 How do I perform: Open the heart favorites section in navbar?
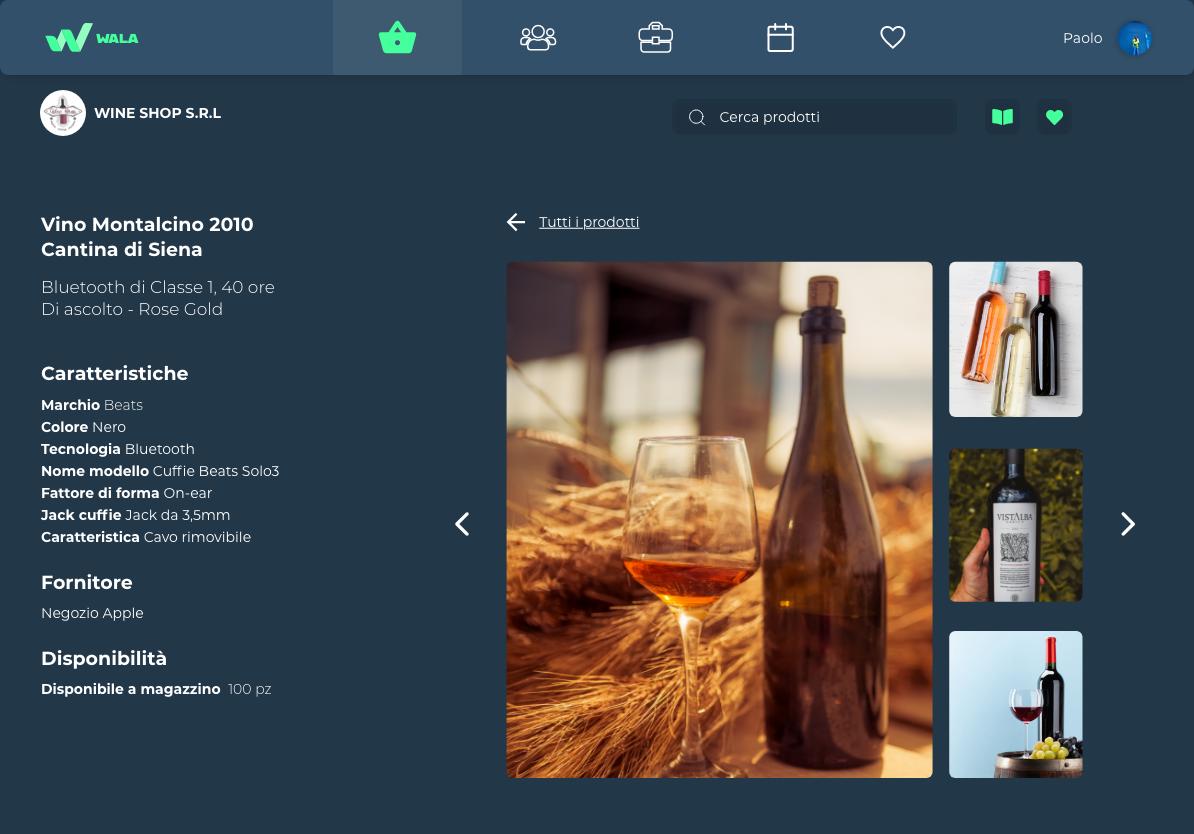click(x=892, y=37)
